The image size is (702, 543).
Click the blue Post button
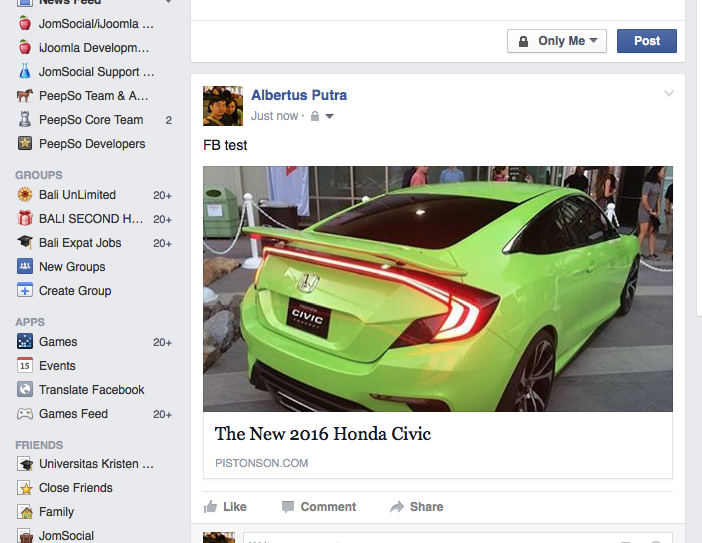646,41
